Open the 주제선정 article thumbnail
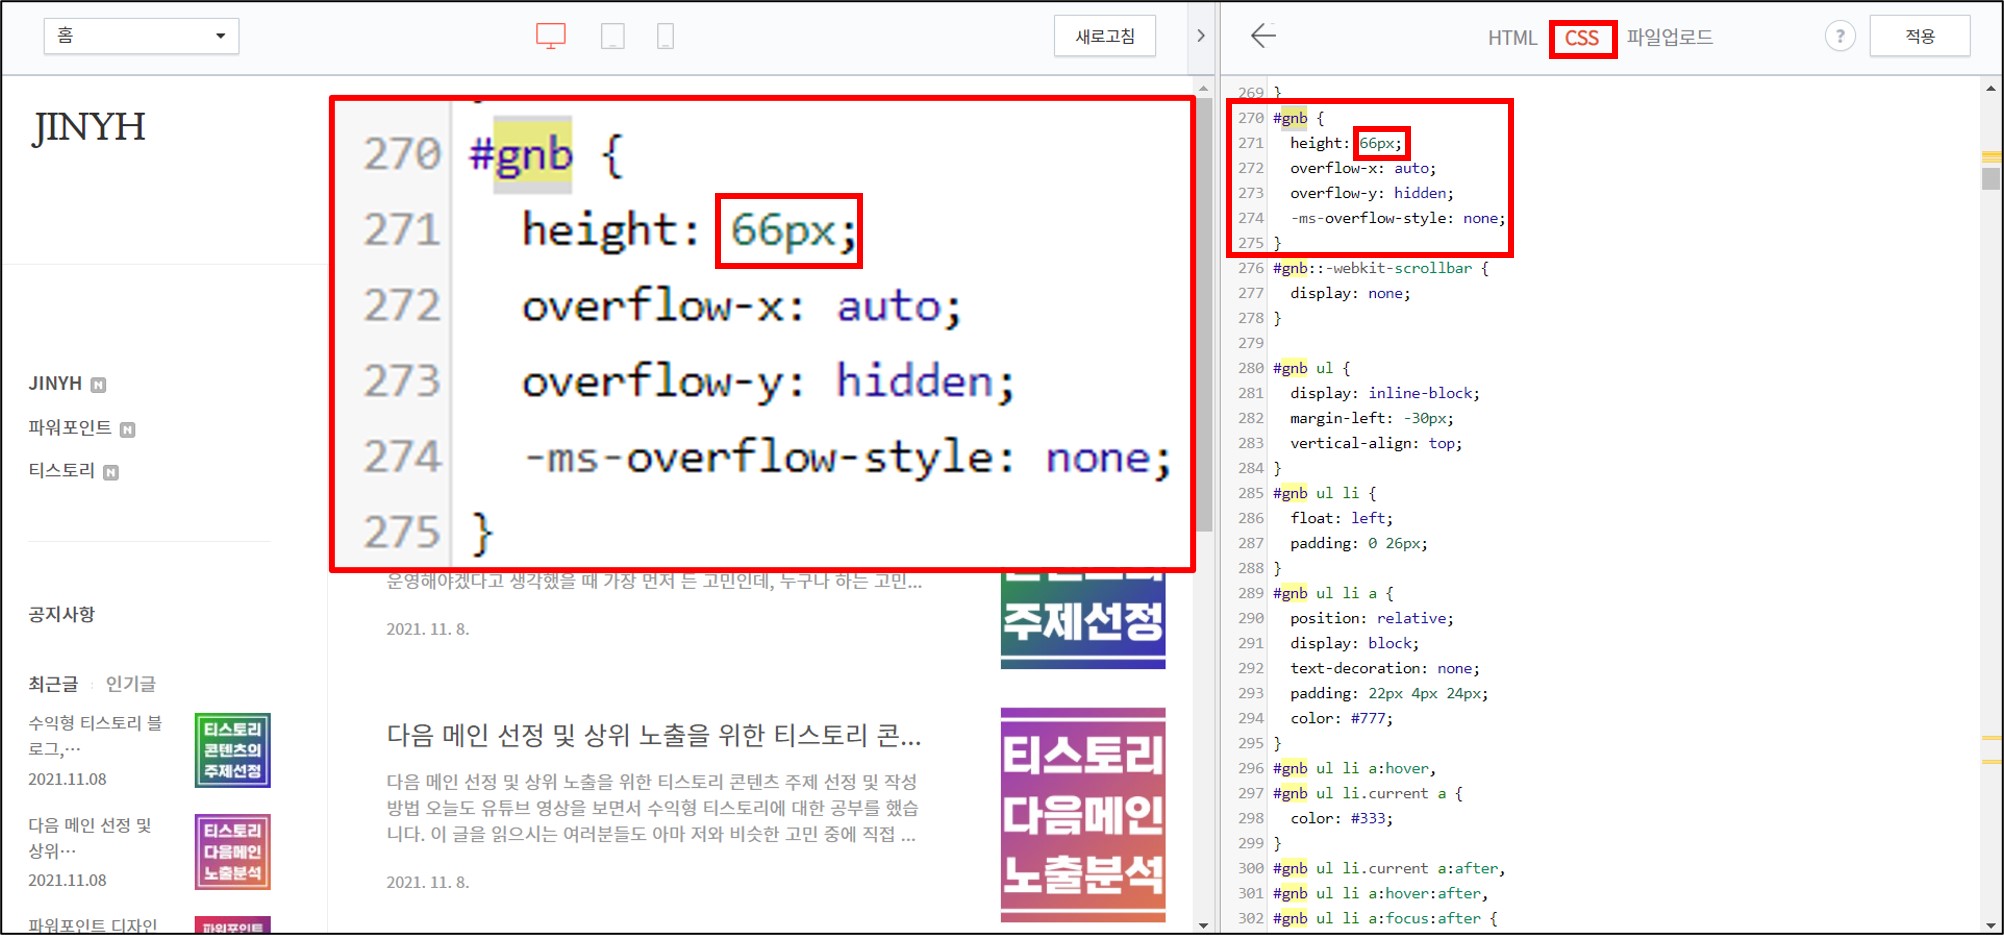The image size is (2004, 935). tap(1083, 620)
